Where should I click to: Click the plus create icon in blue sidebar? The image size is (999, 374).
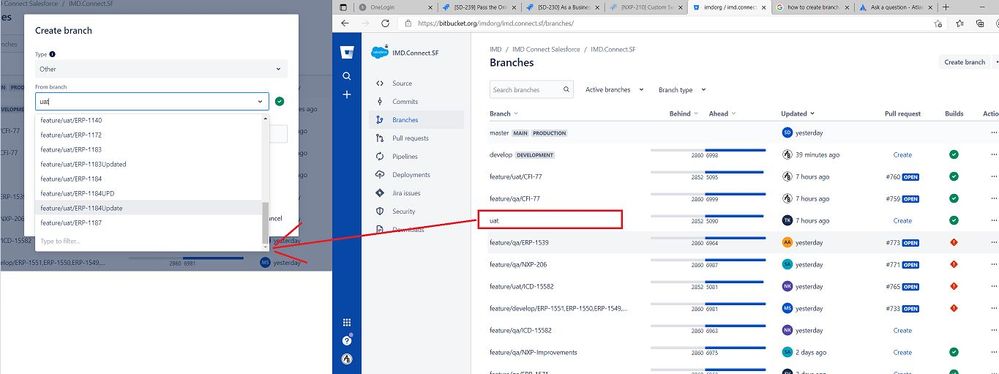click(347, 94)
